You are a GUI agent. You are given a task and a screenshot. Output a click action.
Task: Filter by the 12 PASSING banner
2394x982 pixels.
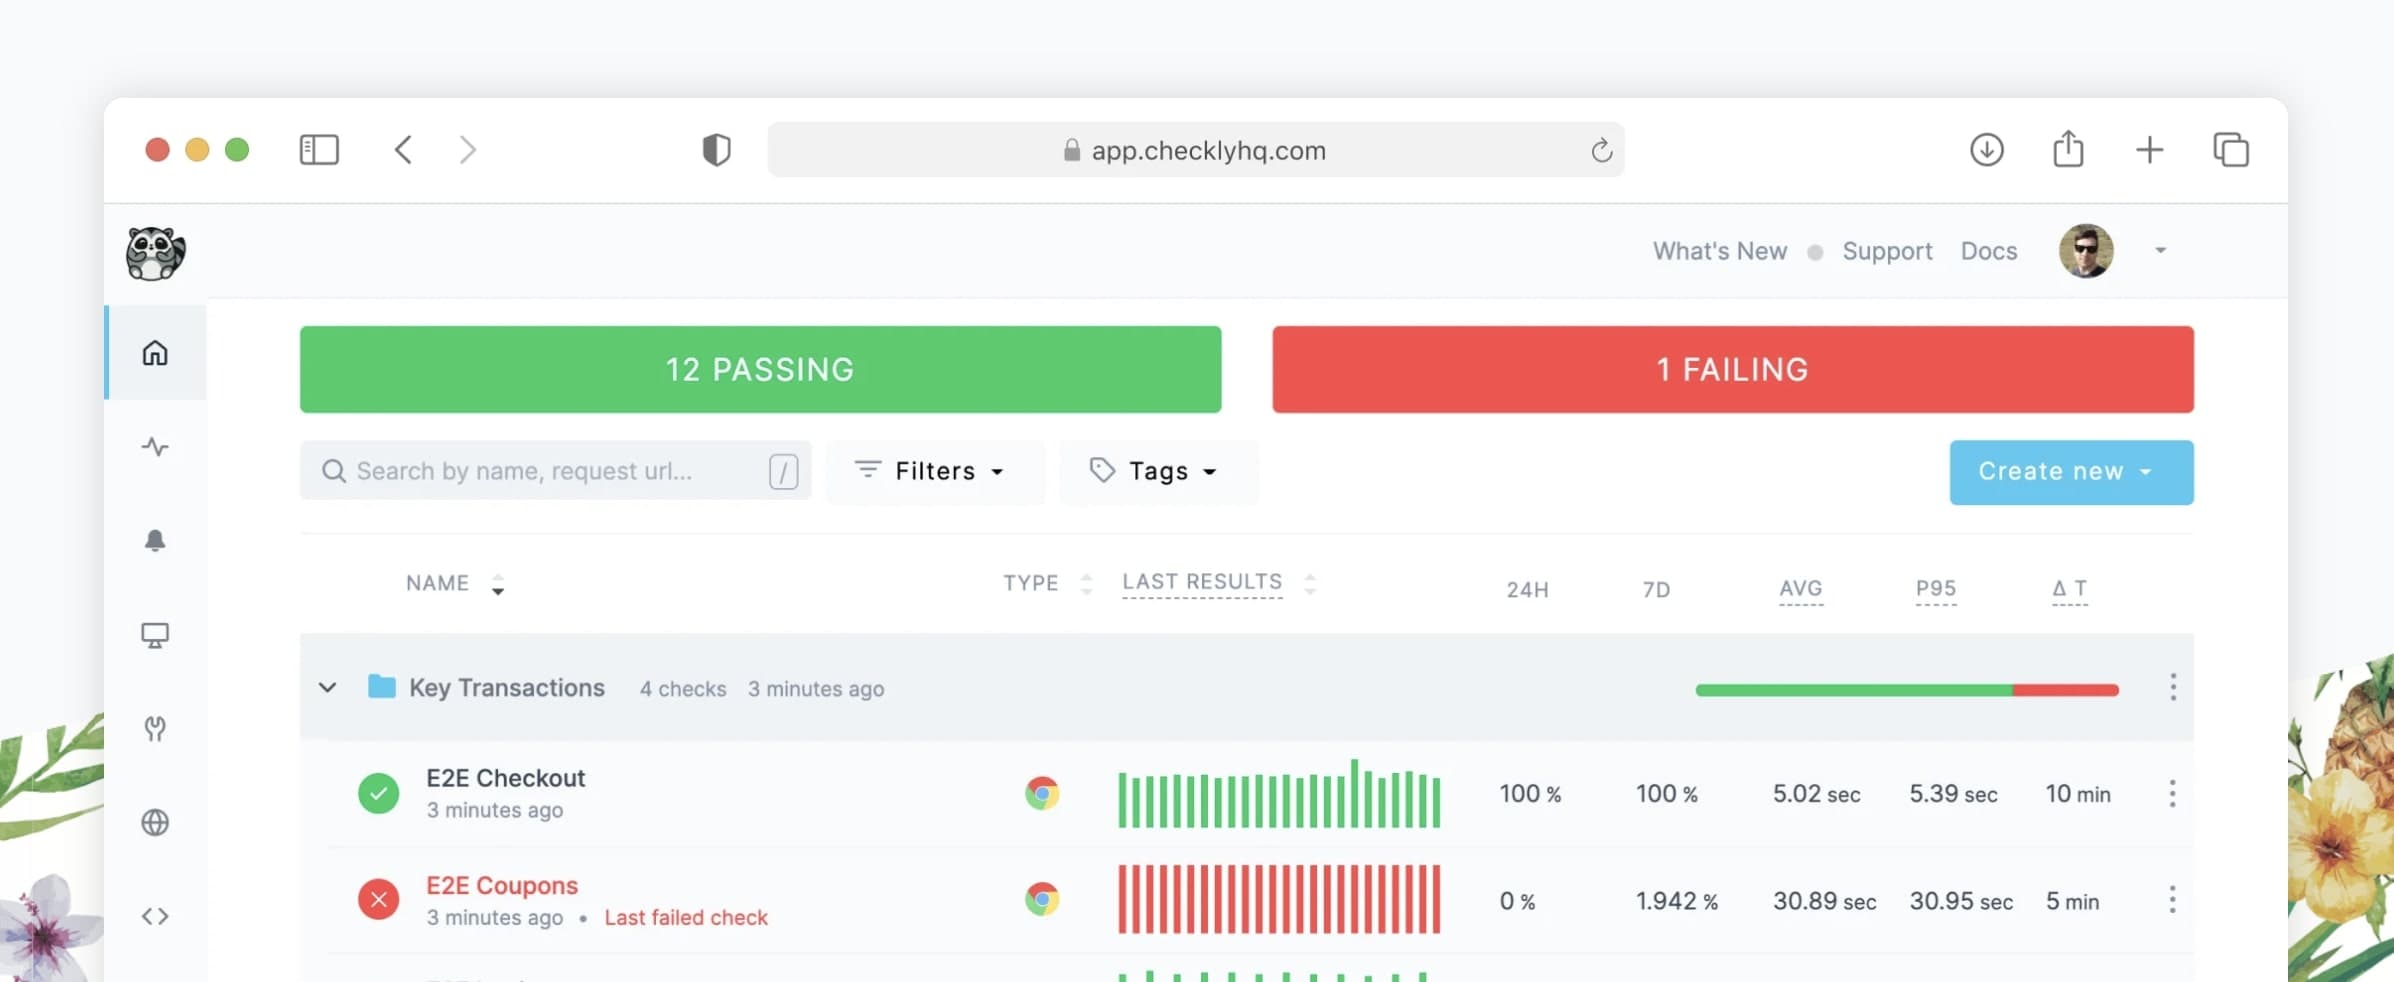[760, 369]
